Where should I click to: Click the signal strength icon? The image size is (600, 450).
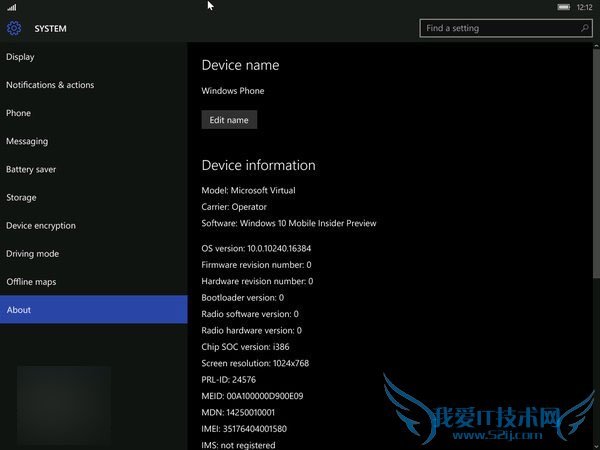(12, 7)
